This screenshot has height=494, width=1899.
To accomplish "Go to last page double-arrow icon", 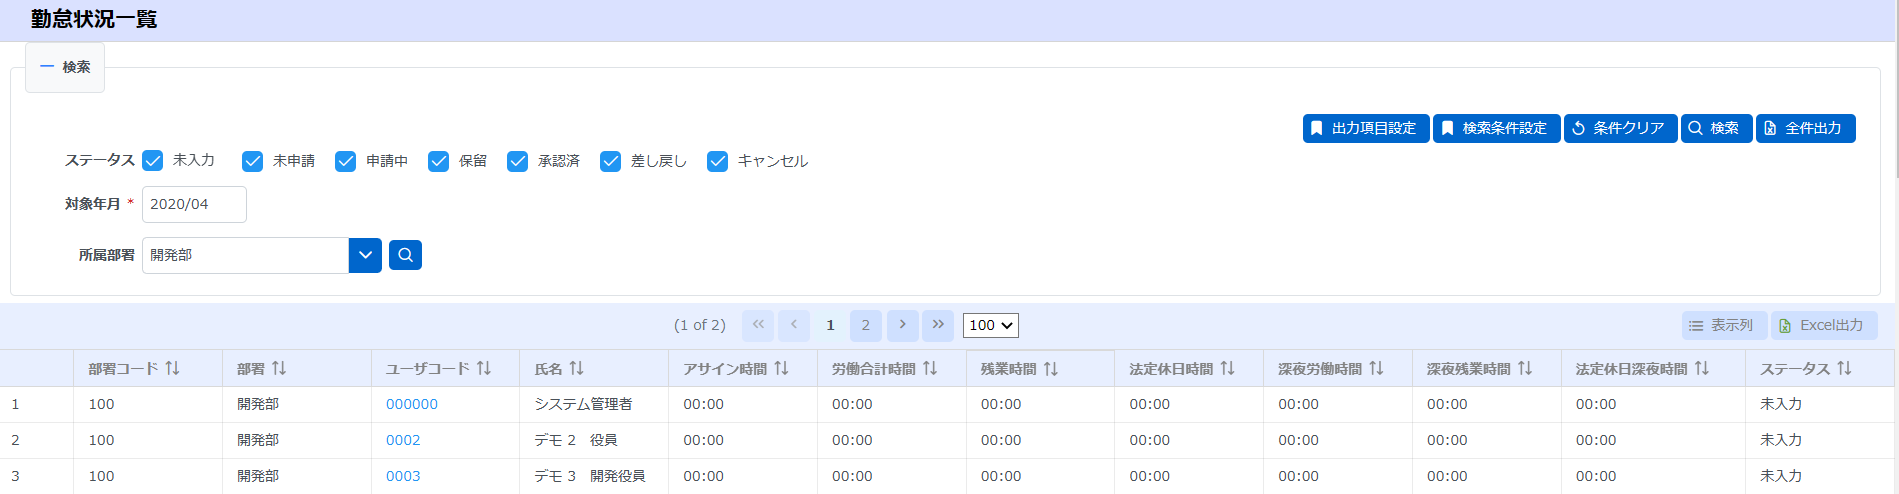I will [x=938, y=325].
